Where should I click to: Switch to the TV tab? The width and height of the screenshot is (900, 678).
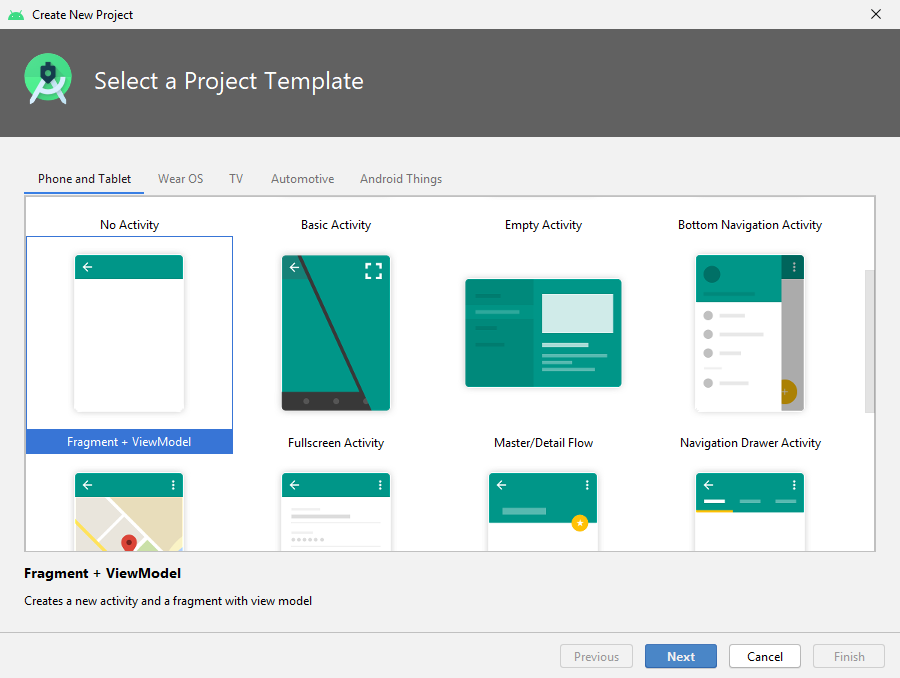pos(236,179)
